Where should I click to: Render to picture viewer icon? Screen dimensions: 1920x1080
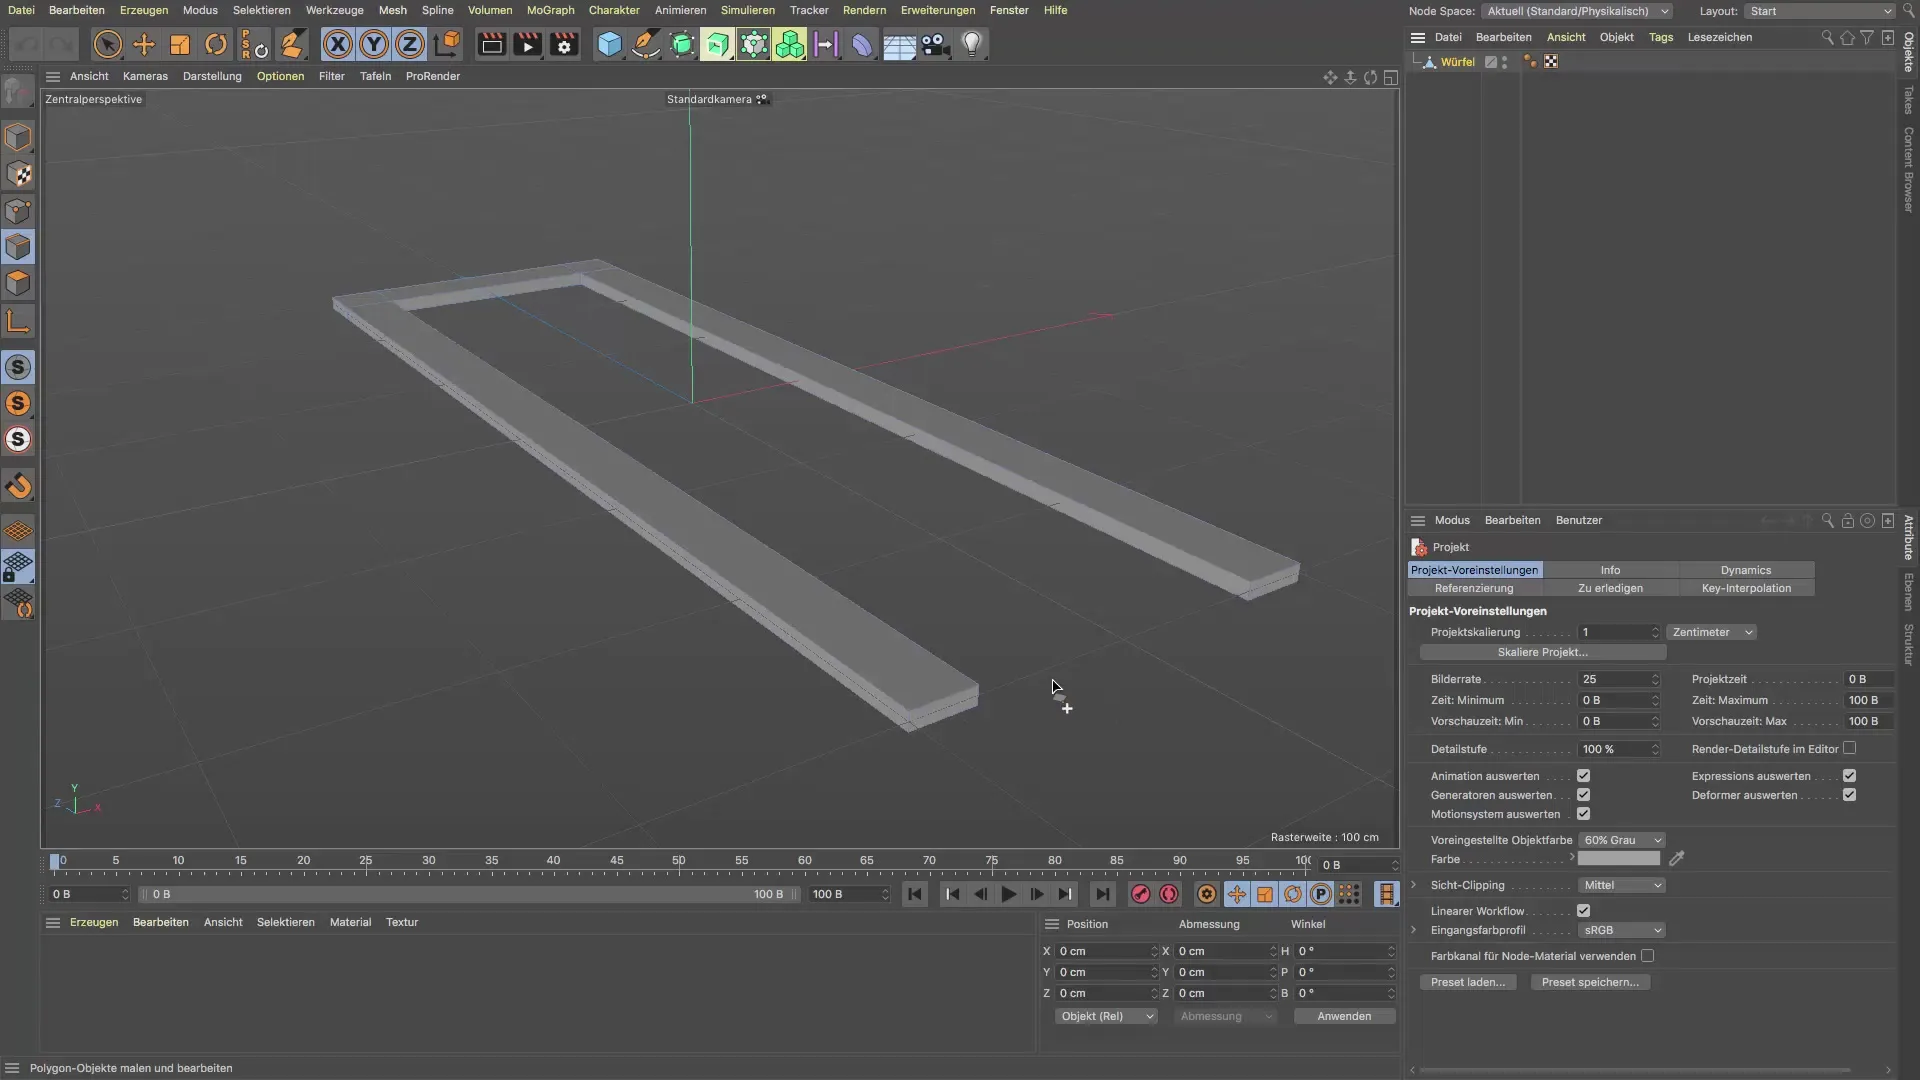527,44
